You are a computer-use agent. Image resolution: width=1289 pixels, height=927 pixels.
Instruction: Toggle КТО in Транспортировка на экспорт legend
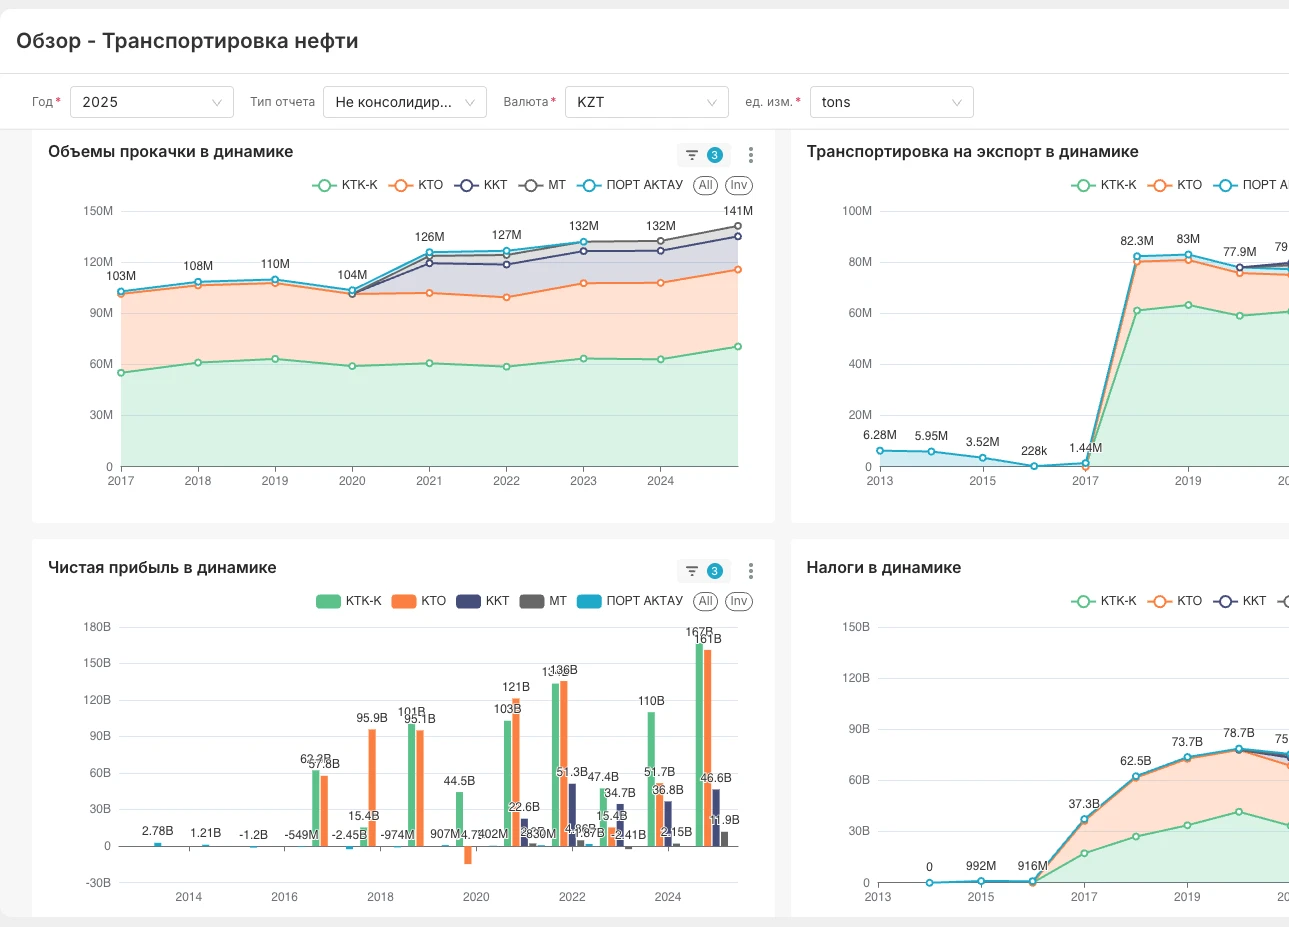point(1175,185)
